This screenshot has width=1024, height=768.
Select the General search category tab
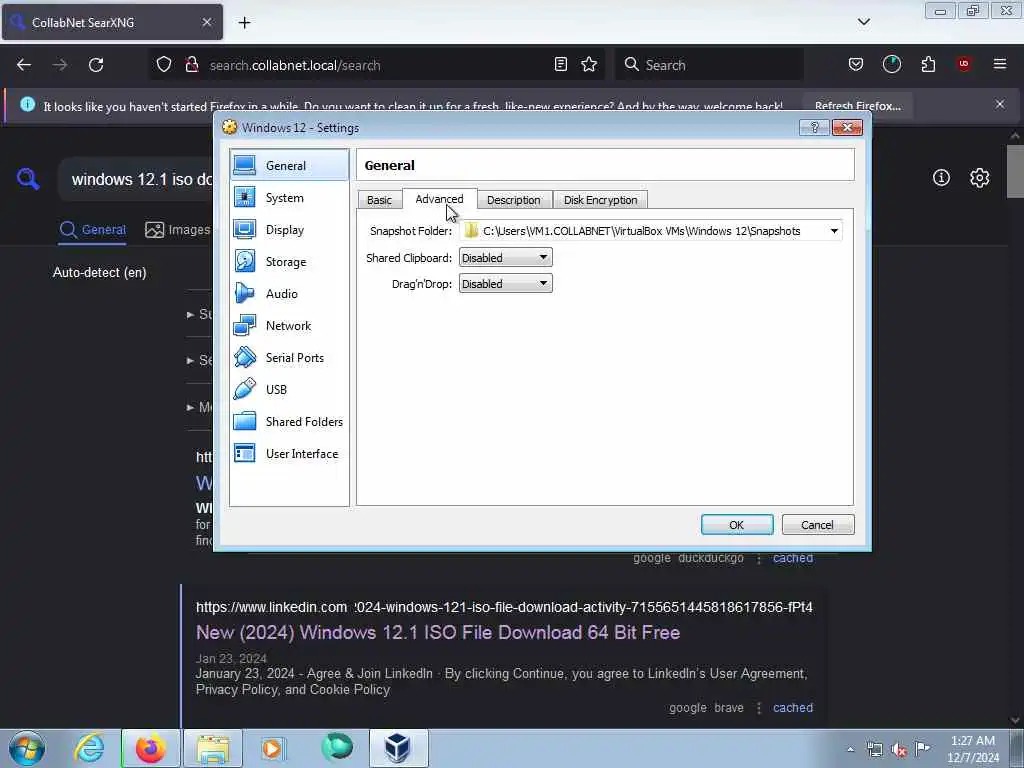point(93,230)
